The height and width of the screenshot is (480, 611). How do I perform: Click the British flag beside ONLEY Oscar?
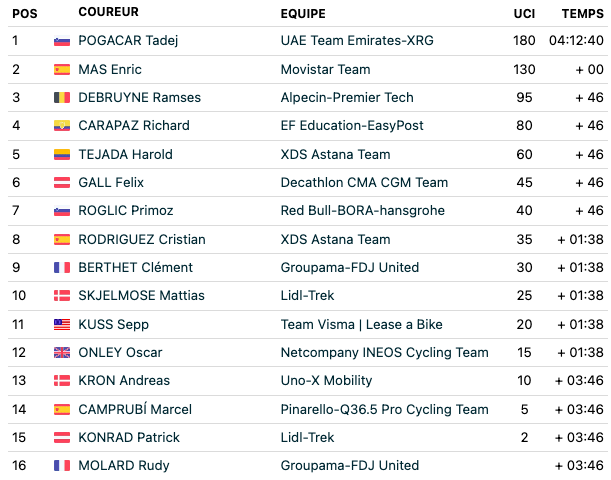(62, 352)
